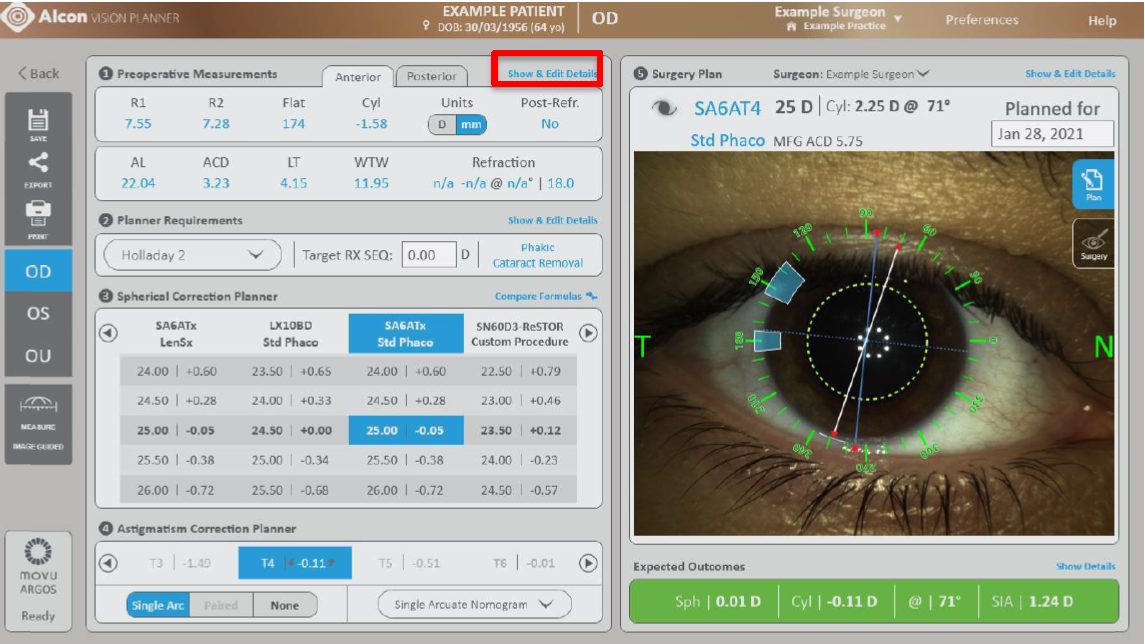The image size is (1145, 644).
Task: Open Example Surgeon account menu arrow
Action: click(898, 18)
